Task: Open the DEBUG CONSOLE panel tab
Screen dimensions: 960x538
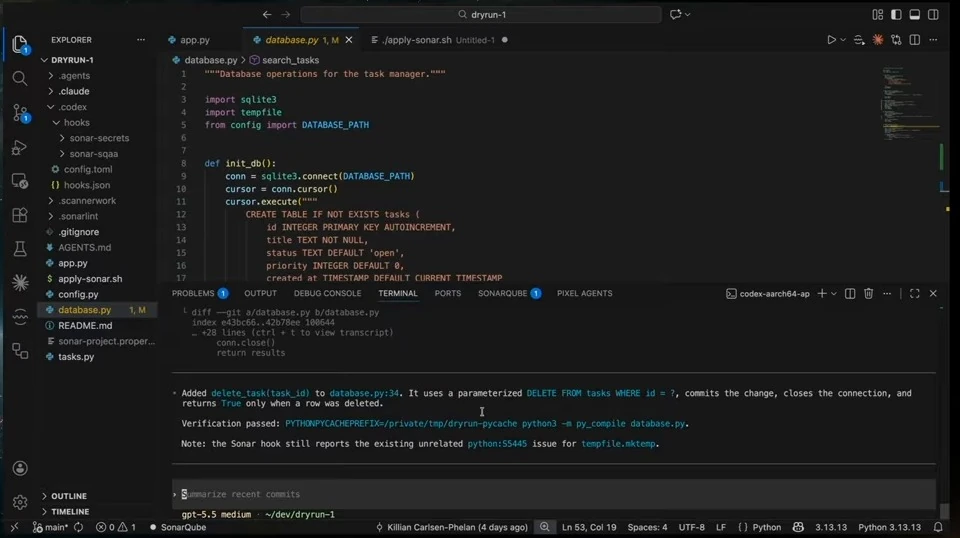Action: point(328,294)
